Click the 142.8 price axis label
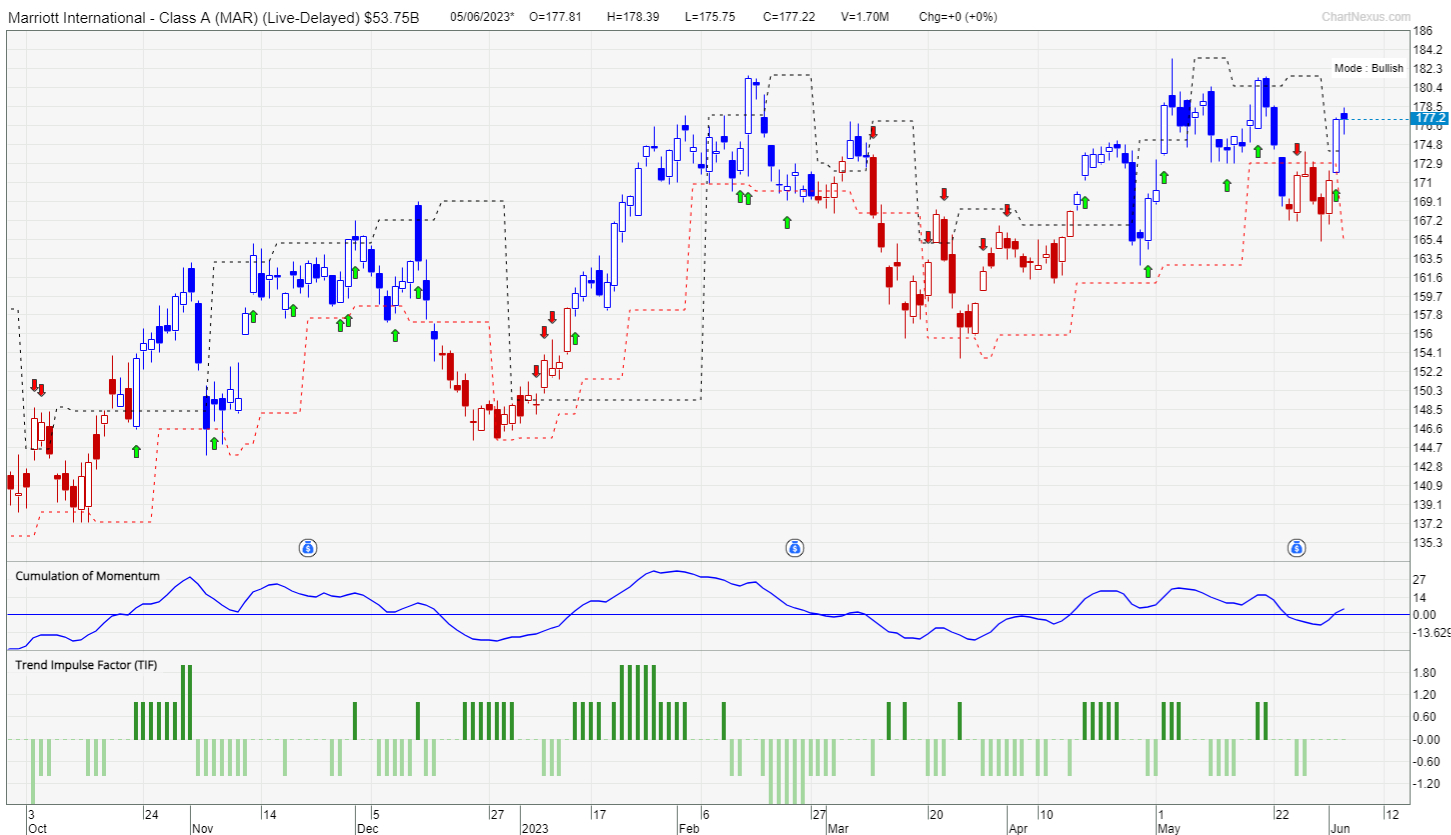This screenshot has height=835, width=1451. tap(1427, 467)
